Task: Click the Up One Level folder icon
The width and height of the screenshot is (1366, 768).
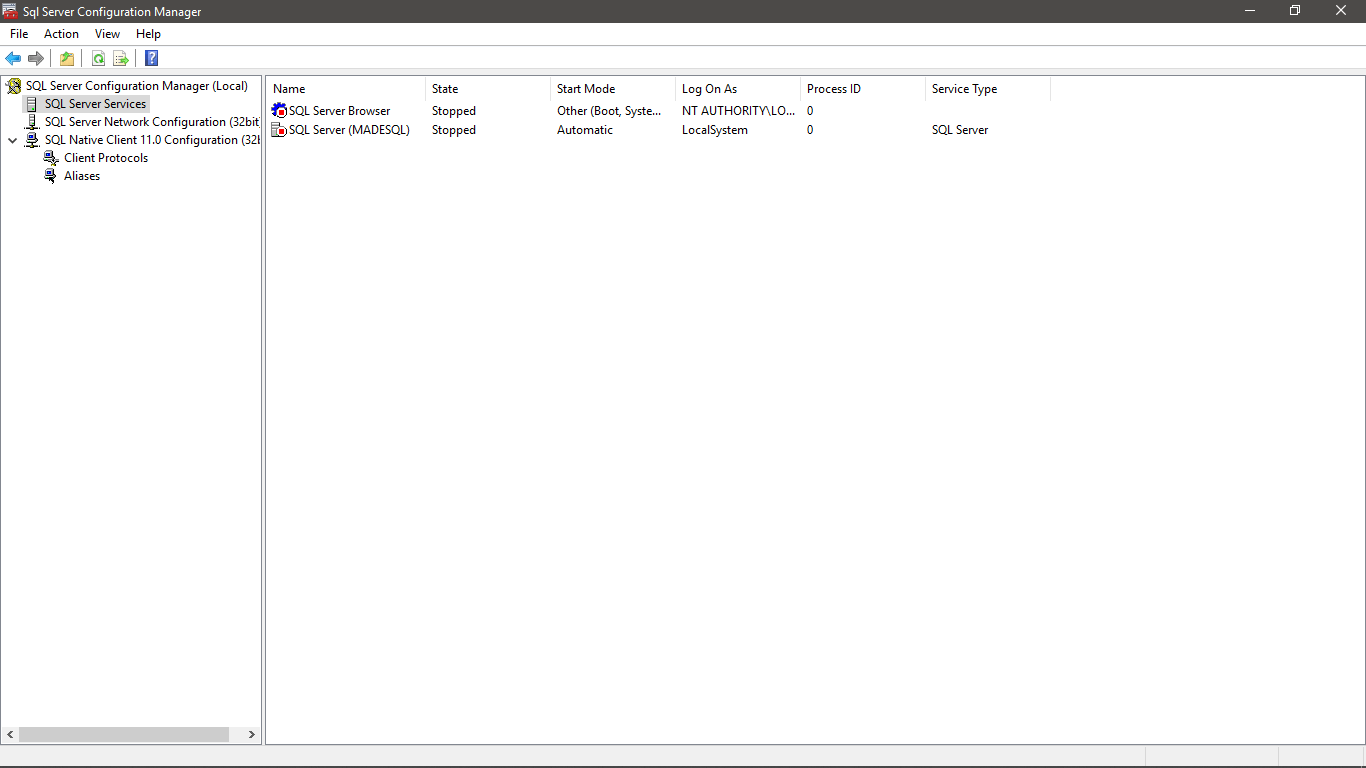Action: [x=67, y=58]
